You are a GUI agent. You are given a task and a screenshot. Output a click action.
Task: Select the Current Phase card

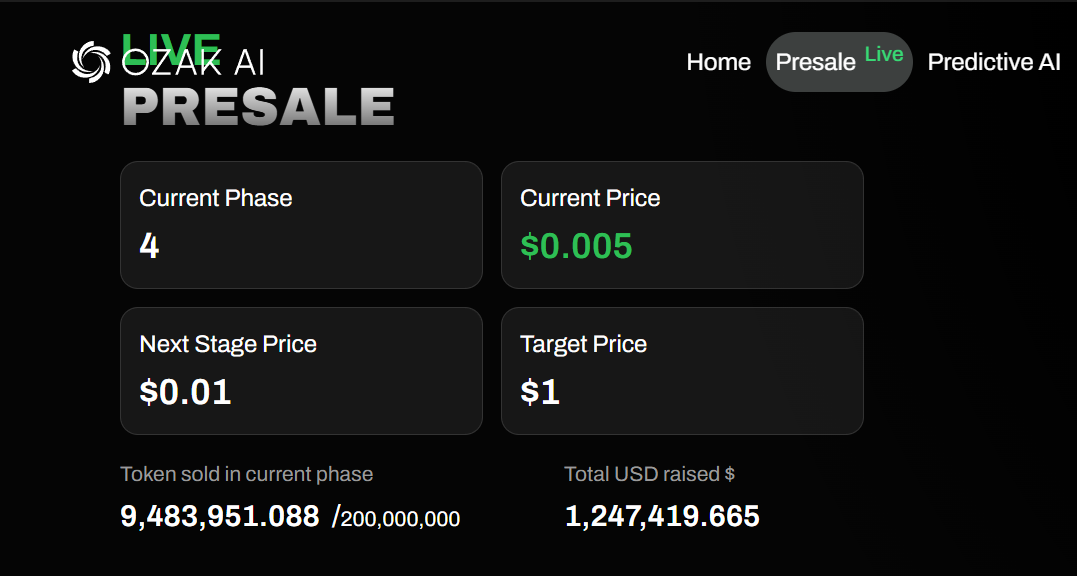302,225
